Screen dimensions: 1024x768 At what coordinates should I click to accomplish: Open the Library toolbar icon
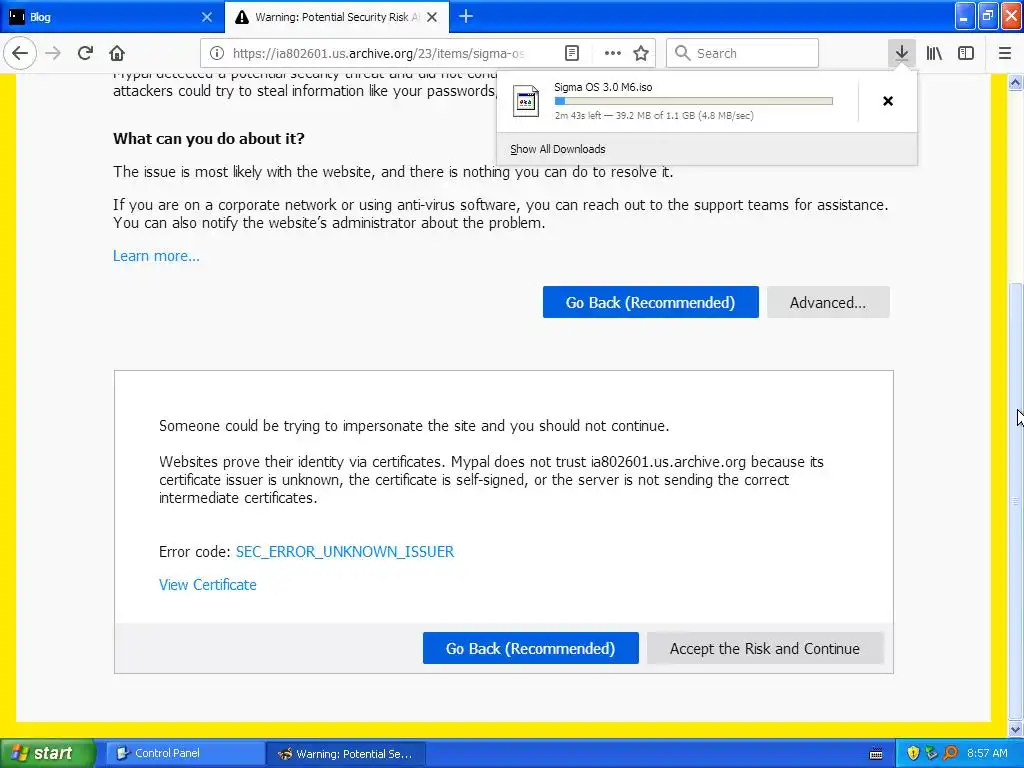tap(934, 53)
